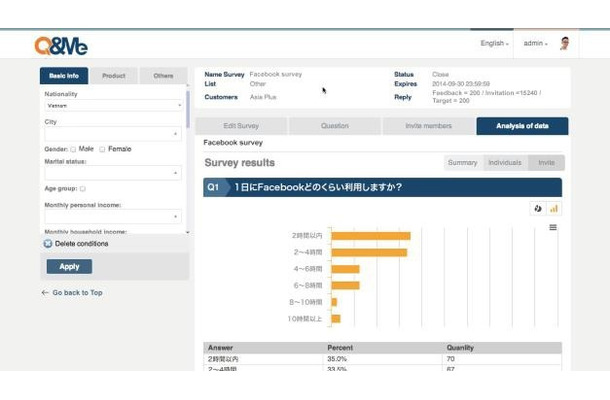This screenshot has width=610, height=400.
Task: Click scroll down arrow of filter panel
Action: point(188,232)
